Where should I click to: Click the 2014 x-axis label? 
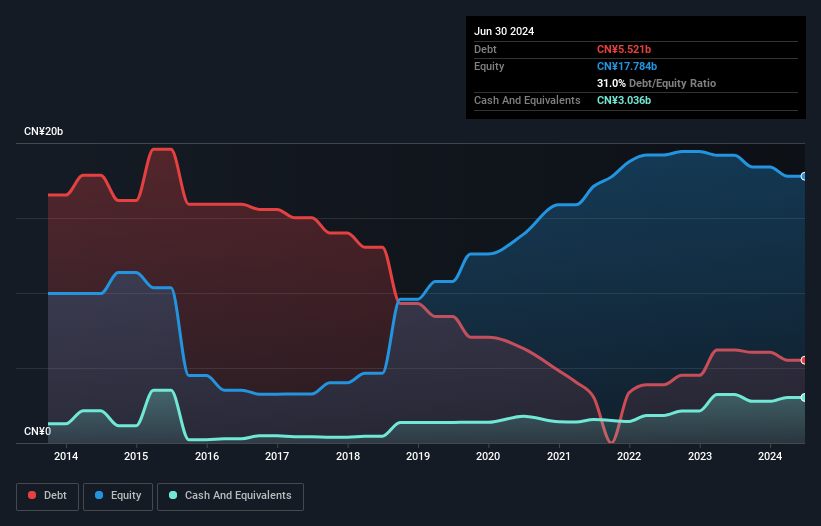pyautogui.click(x=66, y=456)
